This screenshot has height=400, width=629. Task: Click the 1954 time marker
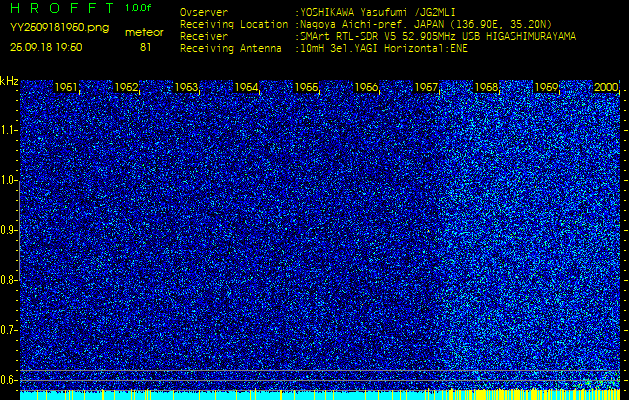246,87
